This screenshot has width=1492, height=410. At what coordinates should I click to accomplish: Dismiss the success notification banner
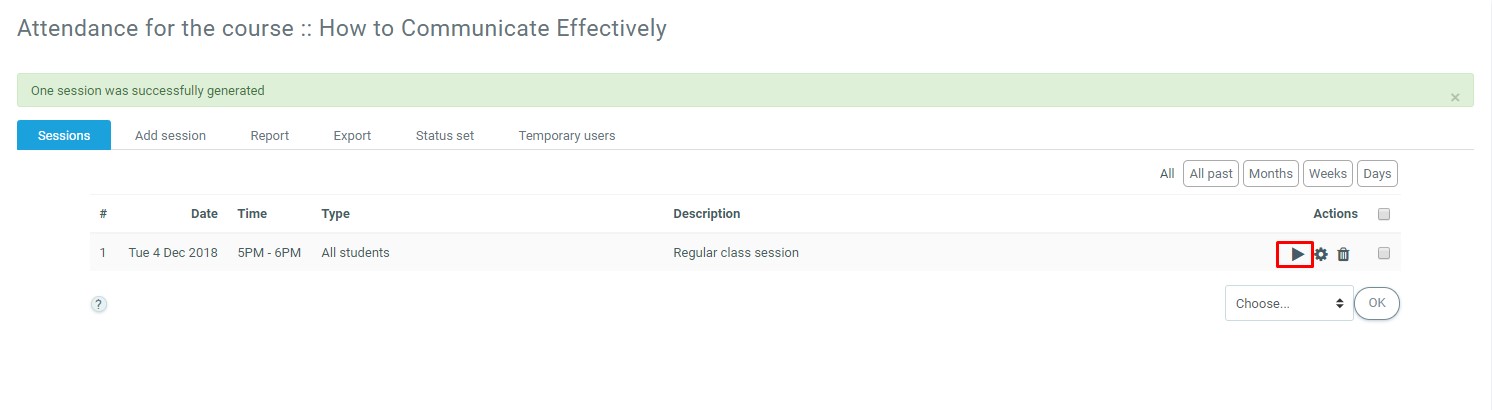1454,97
